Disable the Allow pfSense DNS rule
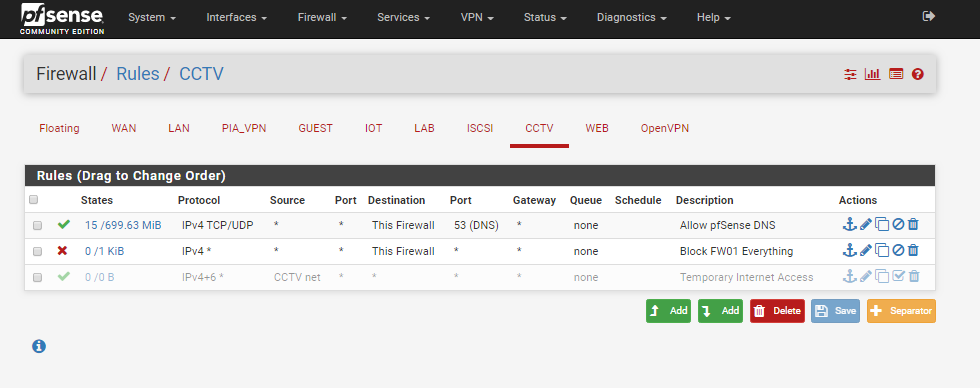The image size is (980, 388). coord(898,224)
